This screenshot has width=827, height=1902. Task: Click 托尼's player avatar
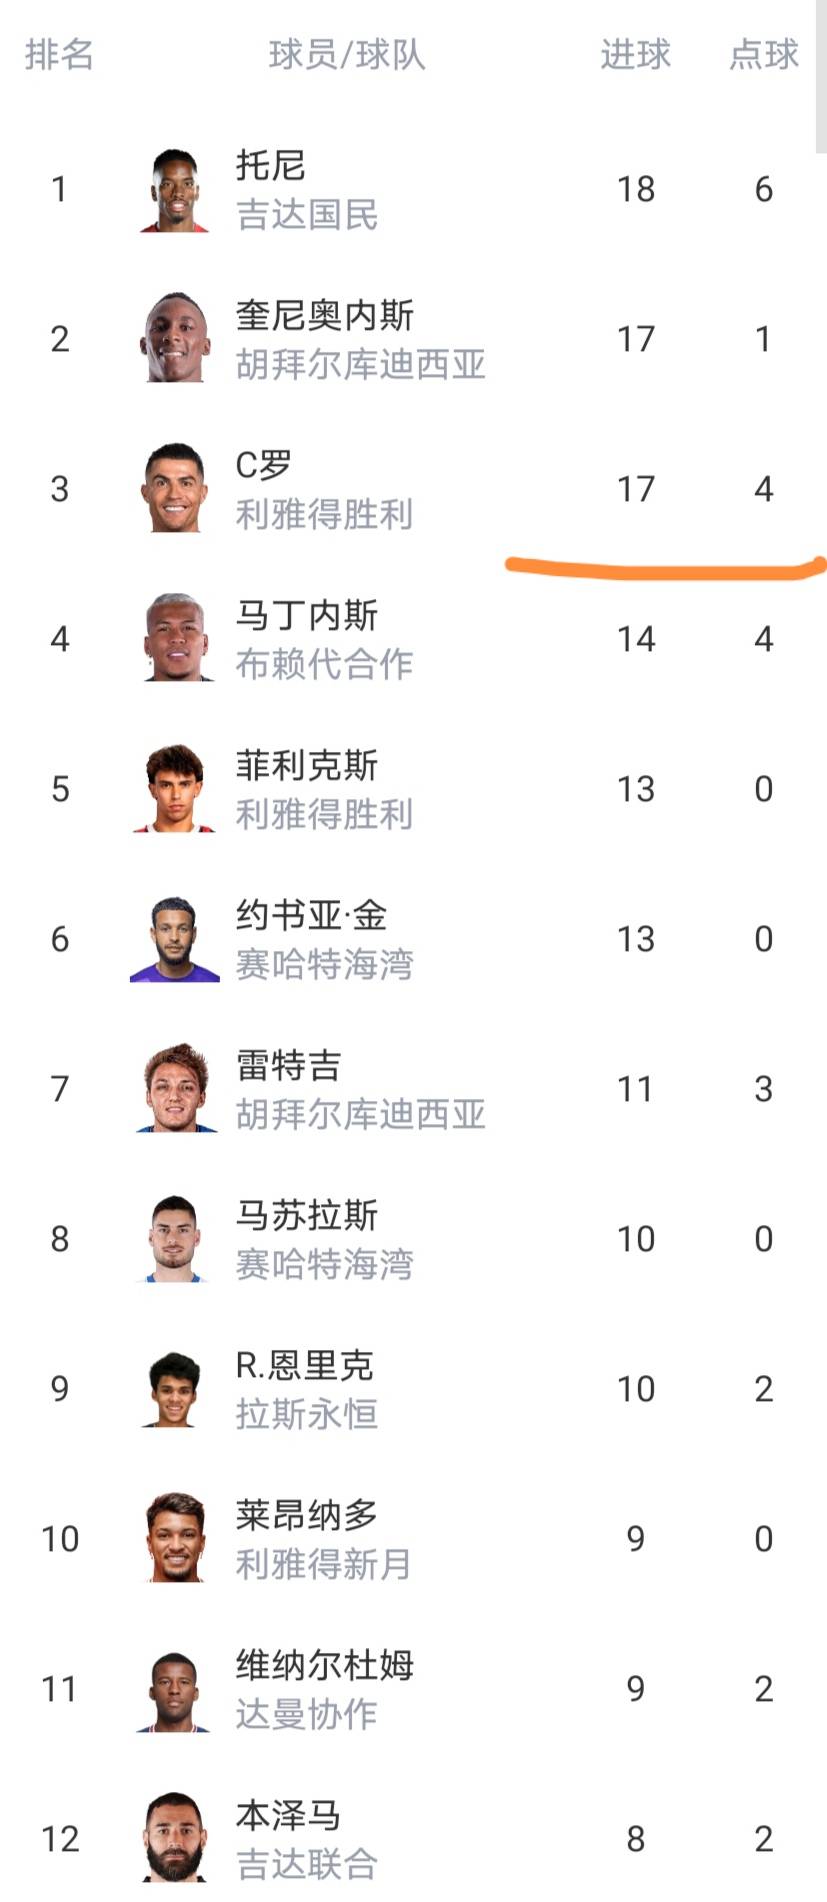(175, 190)
